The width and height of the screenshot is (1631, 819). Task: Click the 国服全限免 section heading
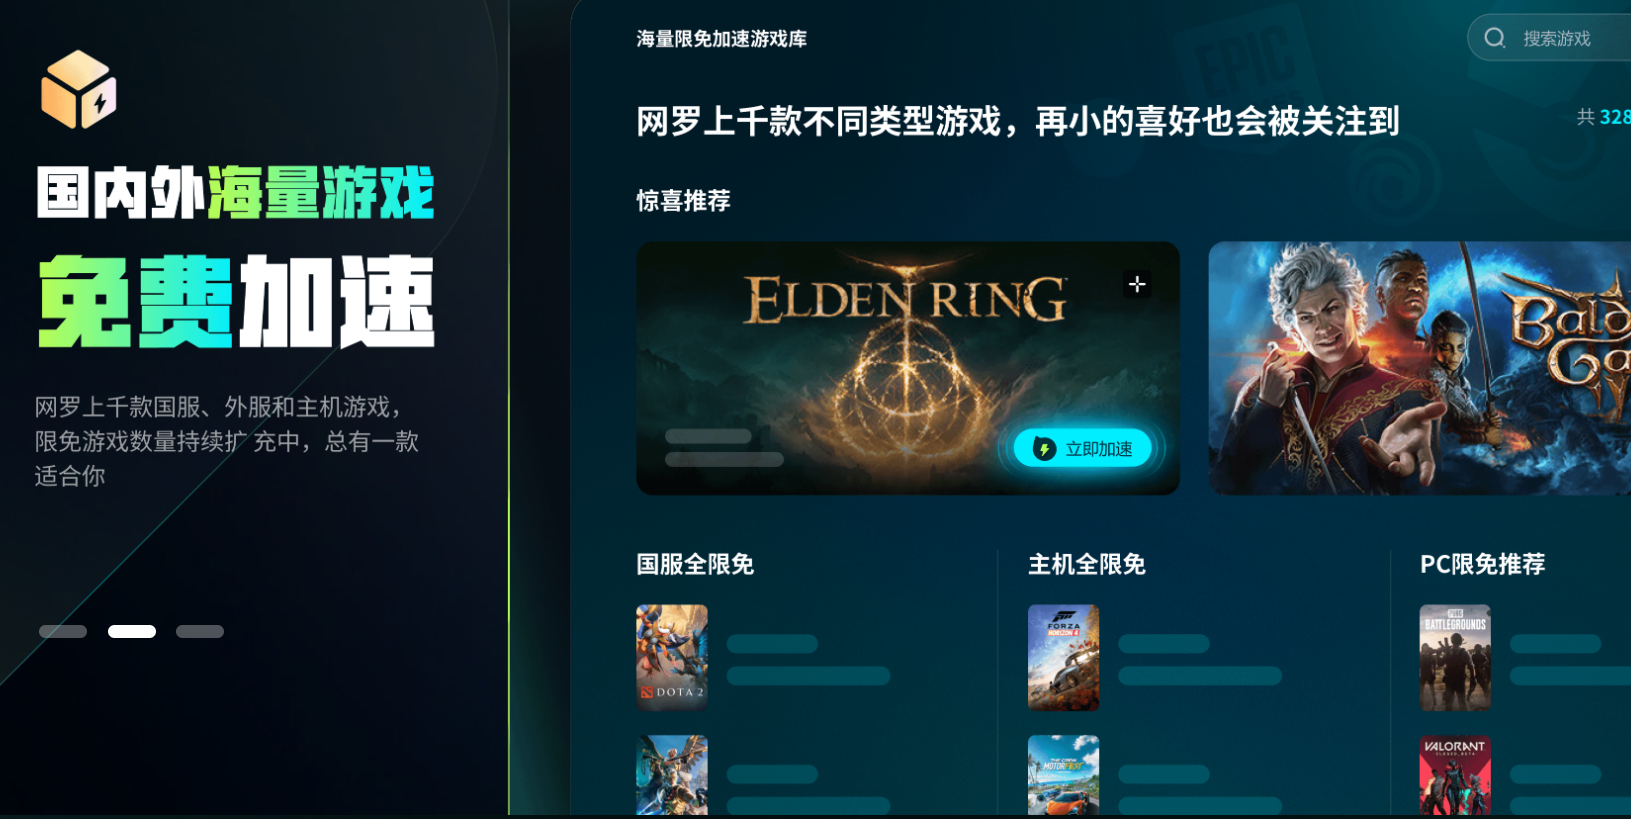point(695,564)
